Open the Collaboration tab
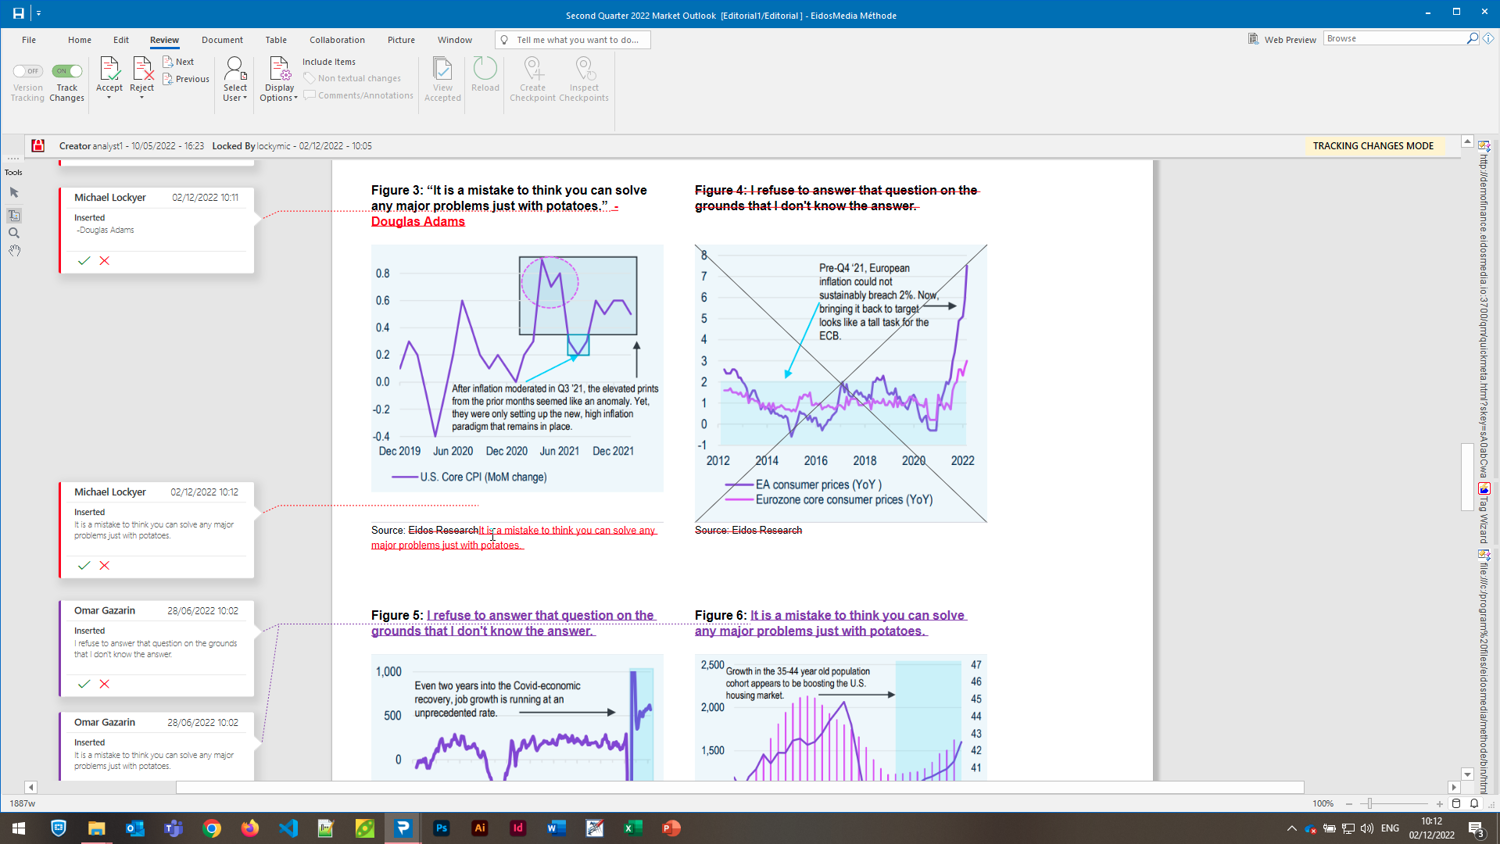The height and width of the screenshot is (844, 1500). pos(337,40)
